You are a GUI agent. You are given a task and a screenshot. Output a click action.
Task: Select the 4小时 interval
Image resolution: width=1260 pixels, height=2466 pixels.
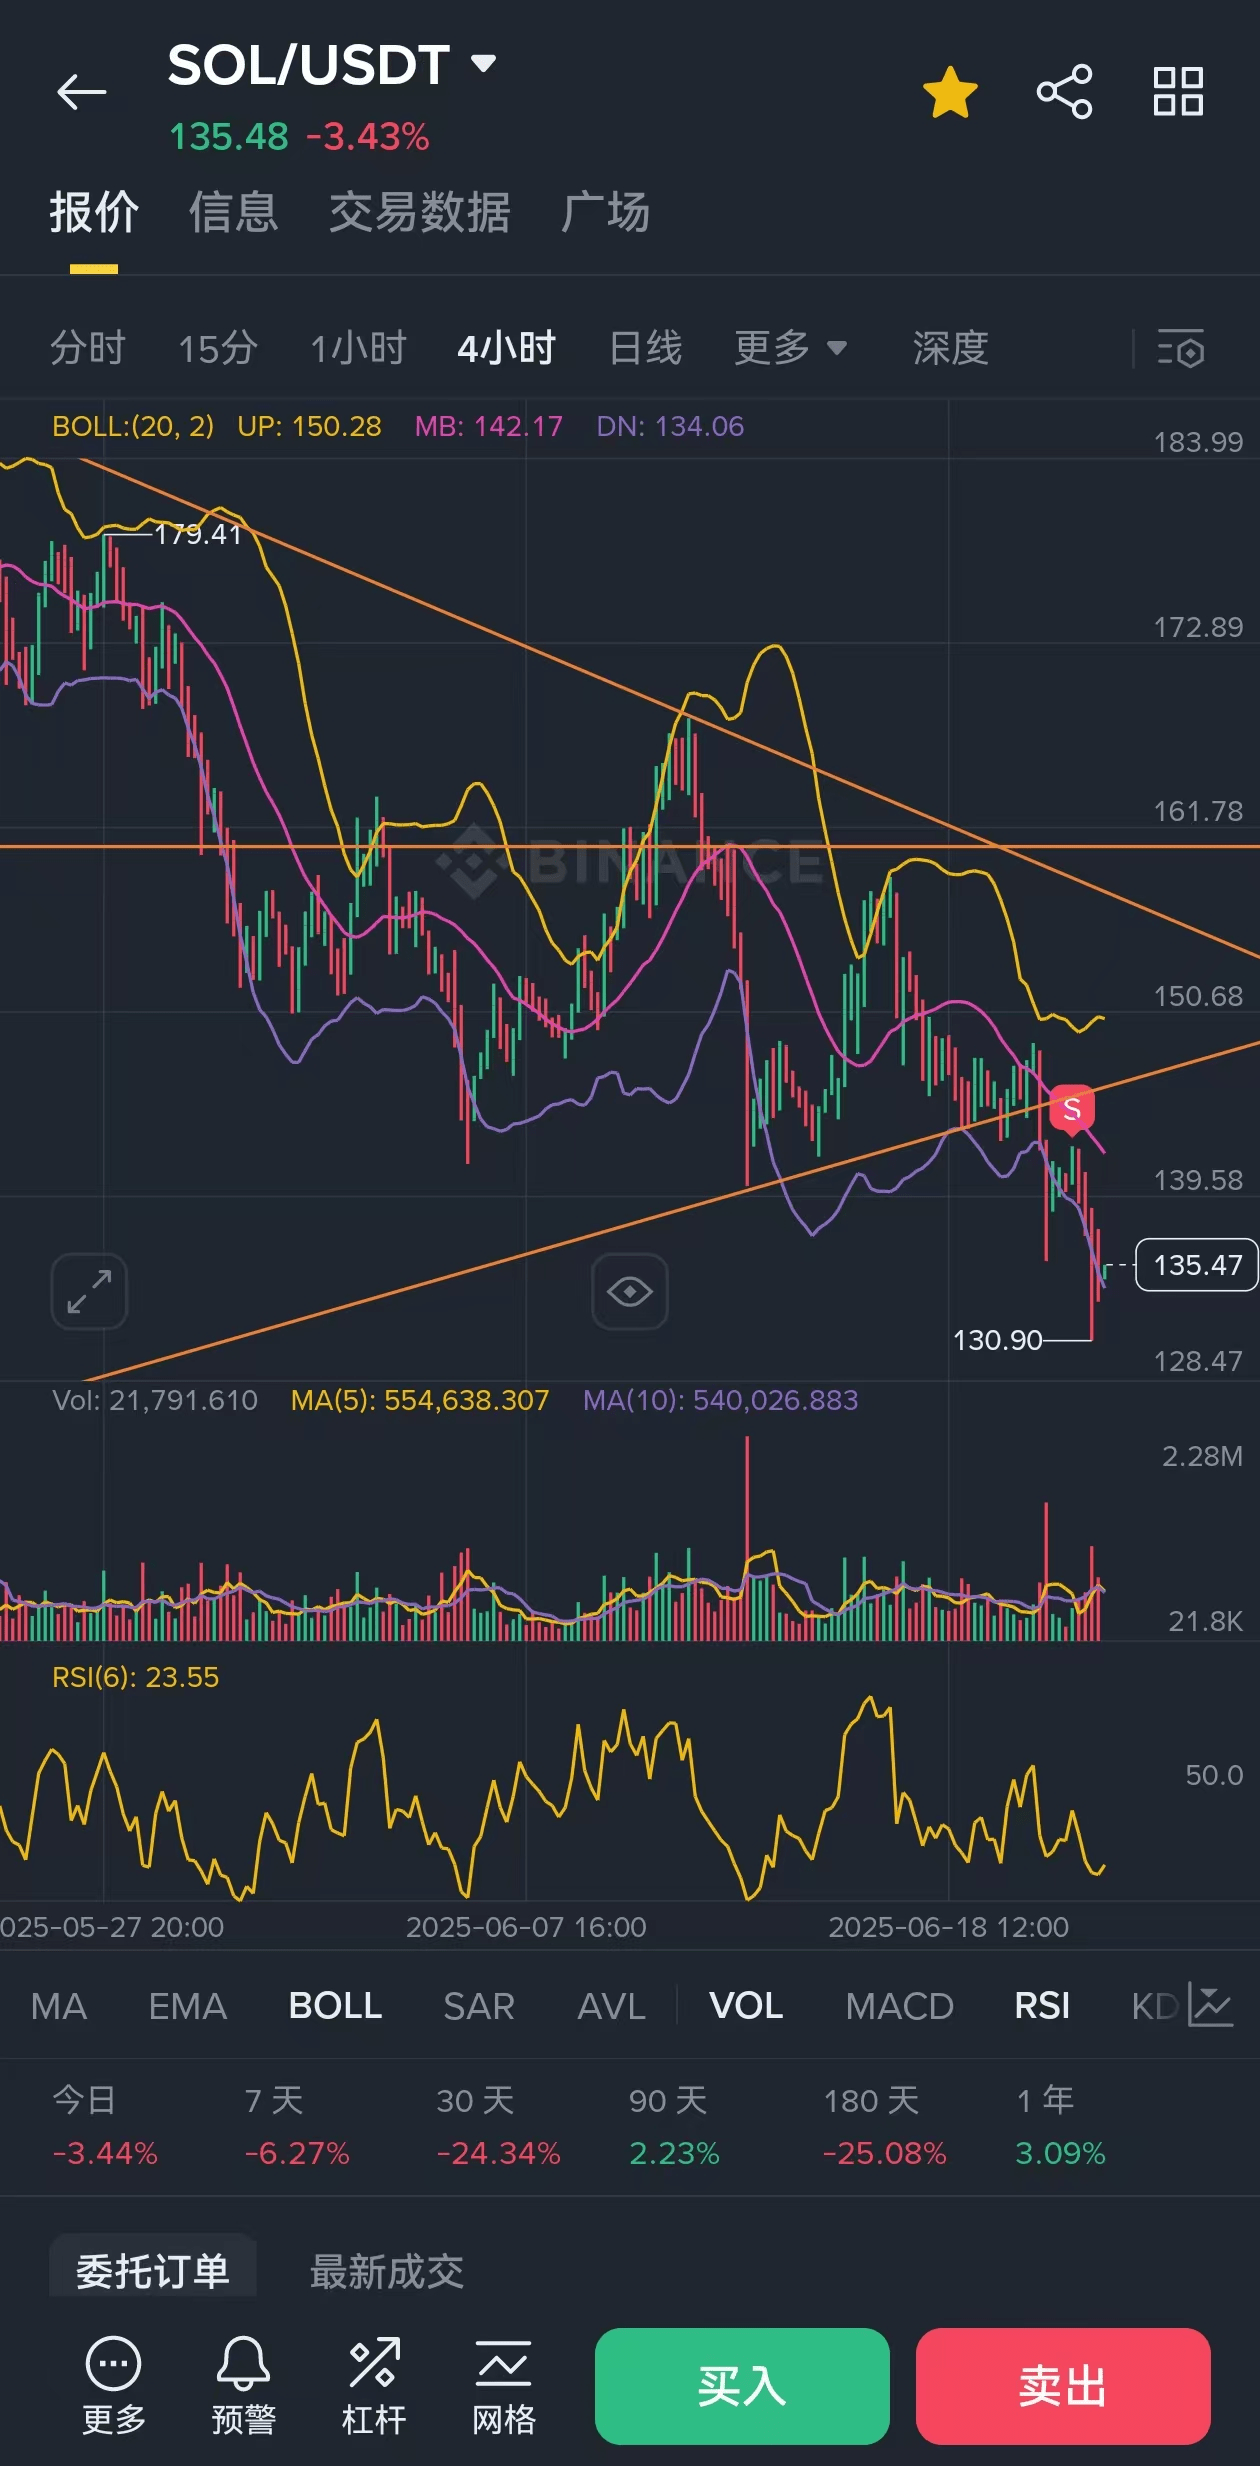coord(506,348)
